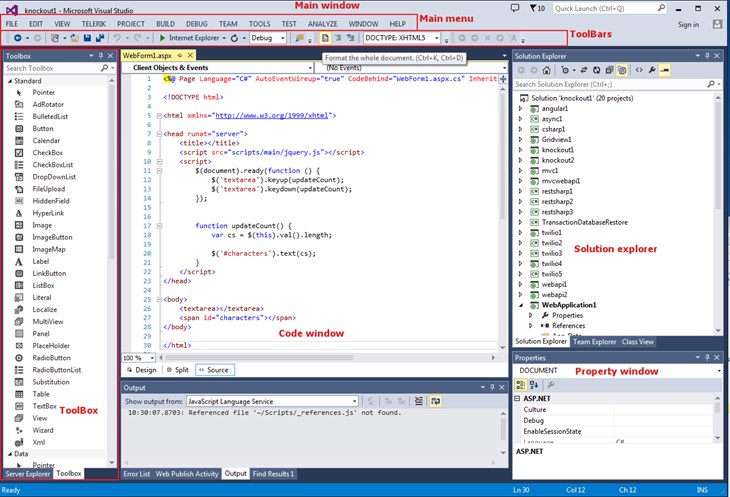Pin the Toolbox panel with pushpin icon
This screenshot has height=497, width=730.
(x=101, y=56)
